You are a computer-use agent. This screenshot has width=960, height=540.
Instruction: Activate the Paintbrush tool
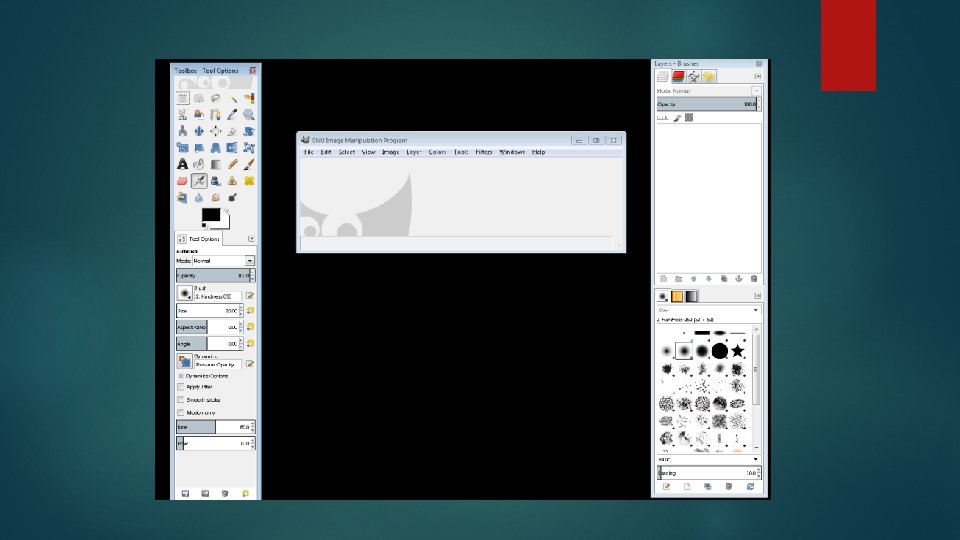click(x=249, y=164)
